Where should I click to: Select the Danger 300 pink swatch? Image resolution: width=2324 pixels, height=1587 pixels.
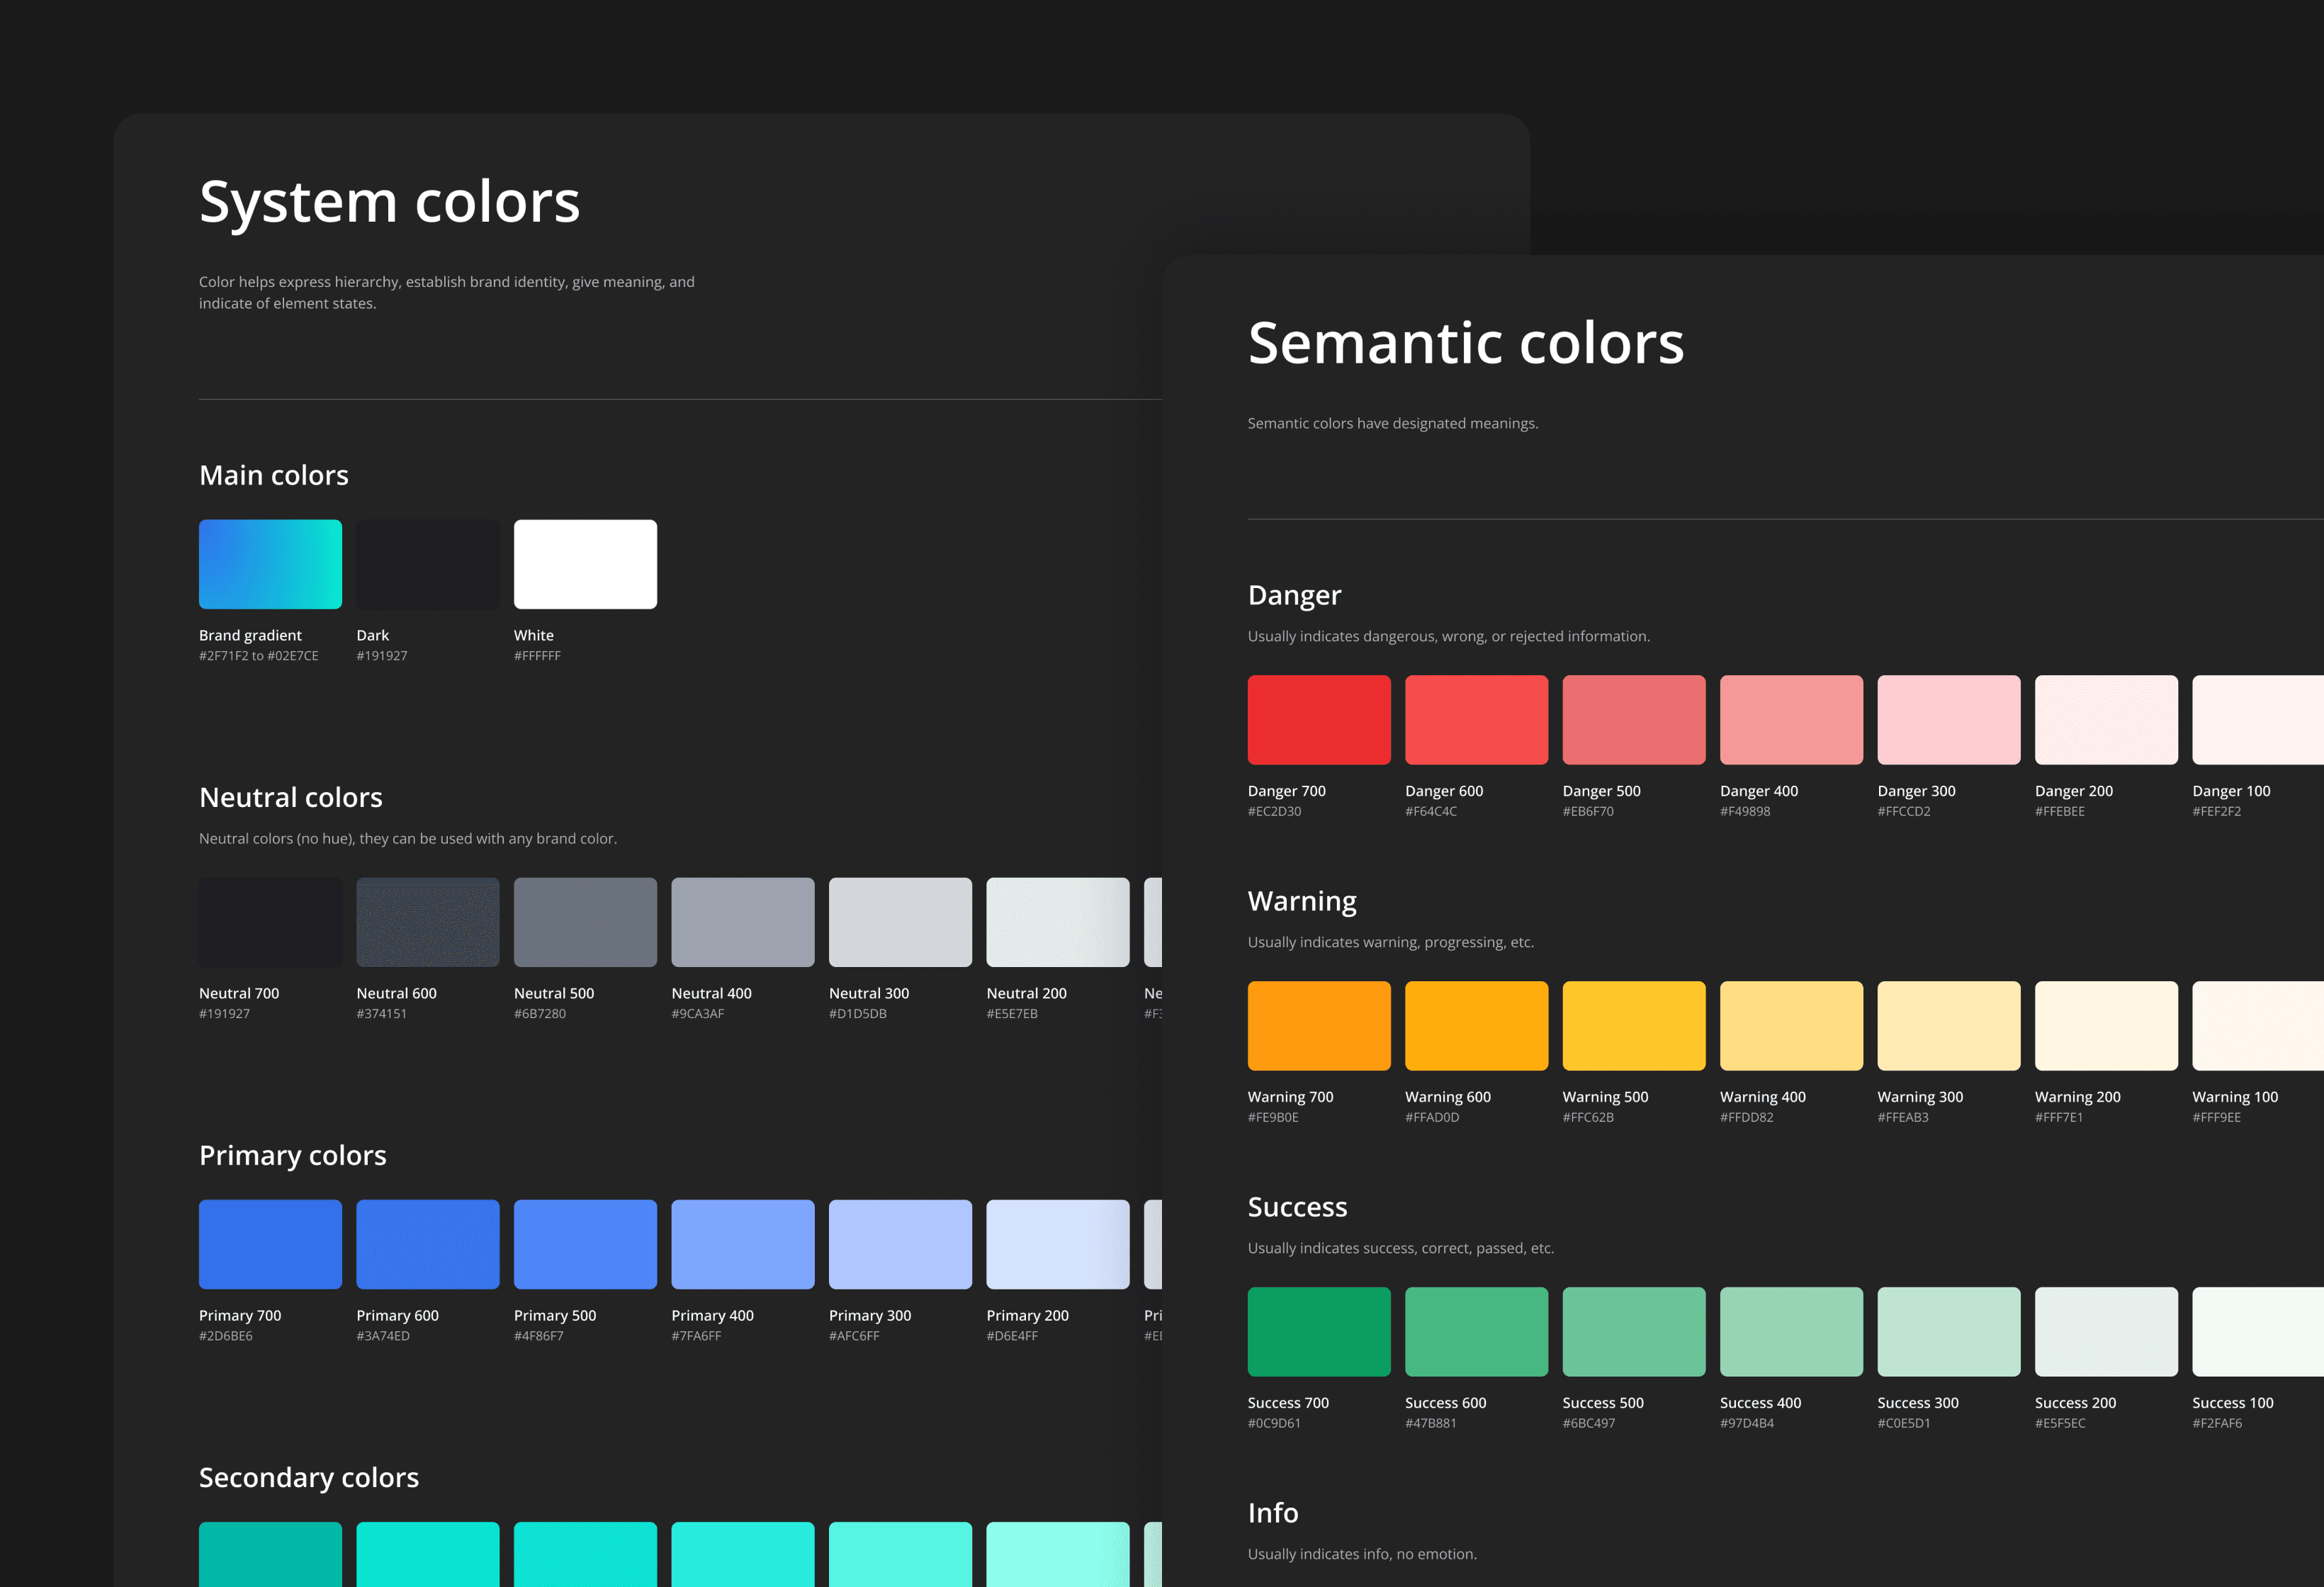coord(1948,720)
